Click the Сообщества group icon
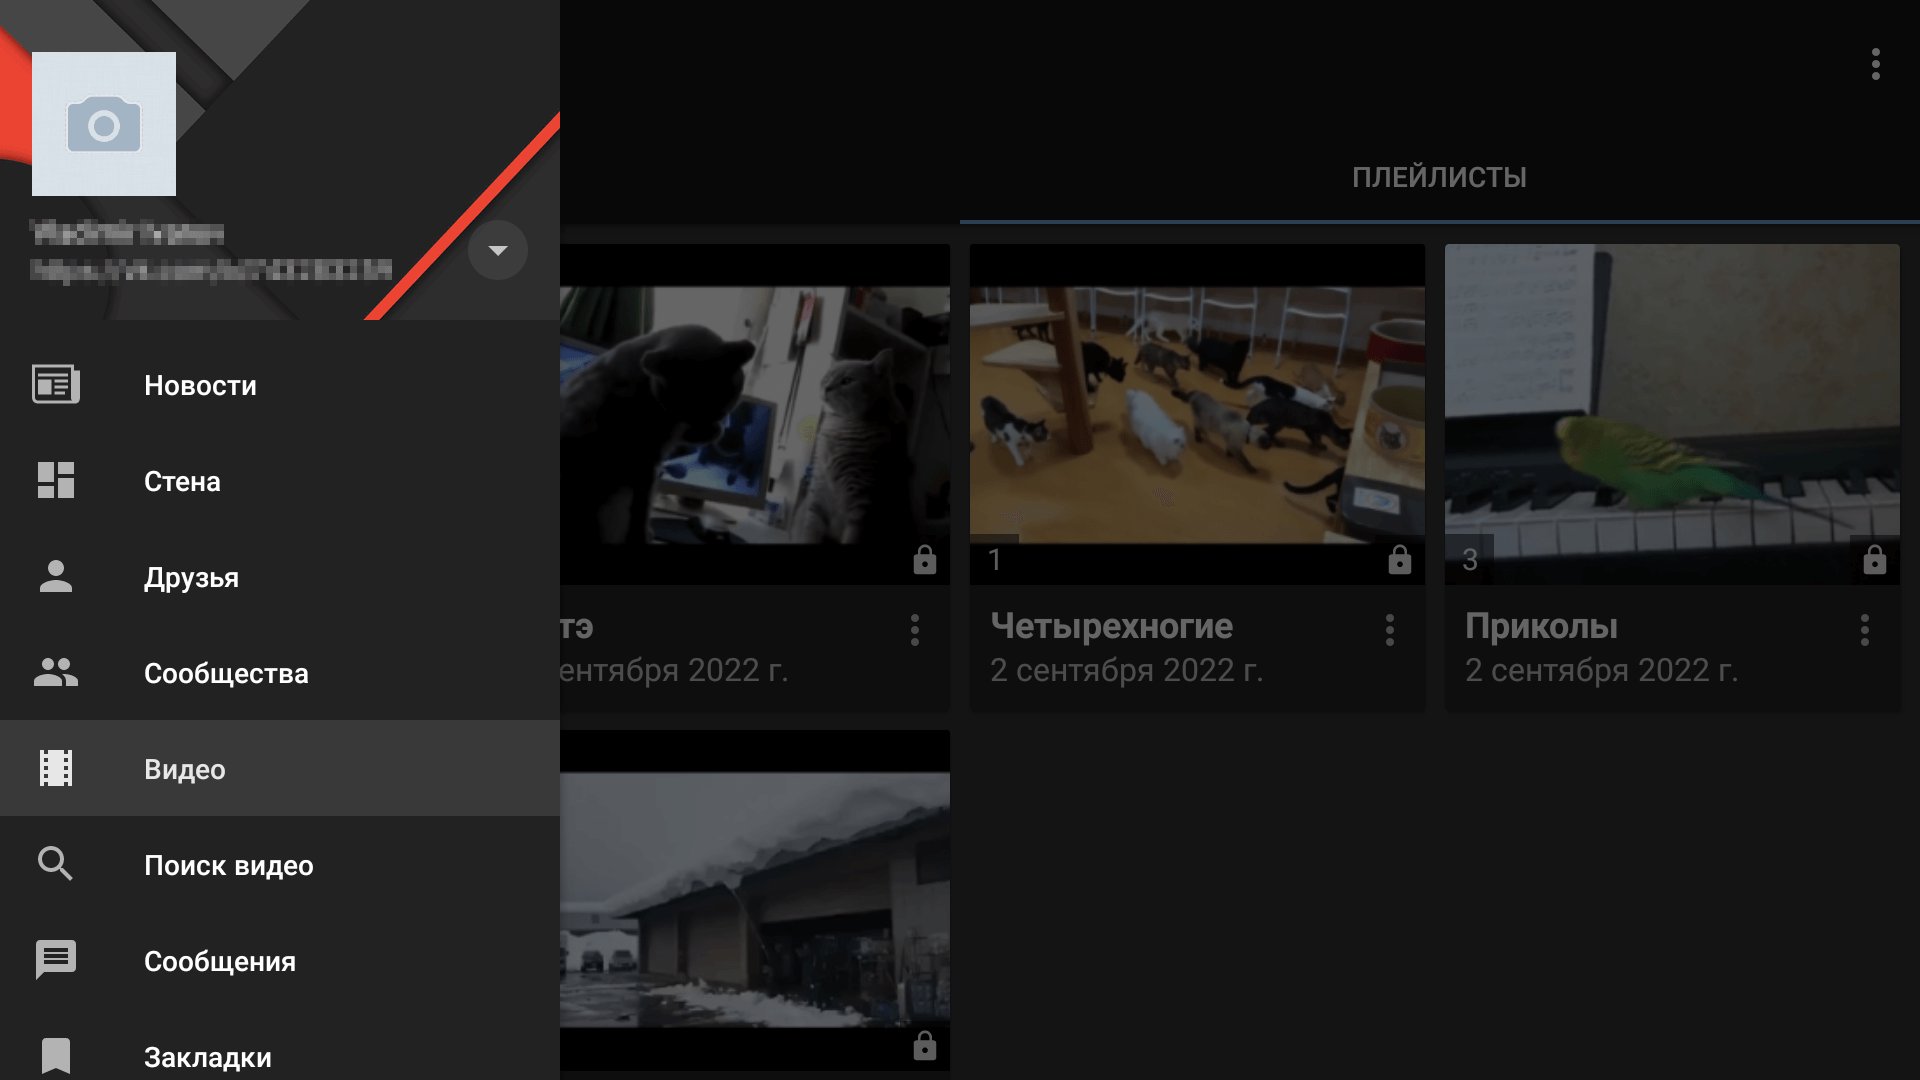The image size is (1920, 1080). tap(56, 673)
